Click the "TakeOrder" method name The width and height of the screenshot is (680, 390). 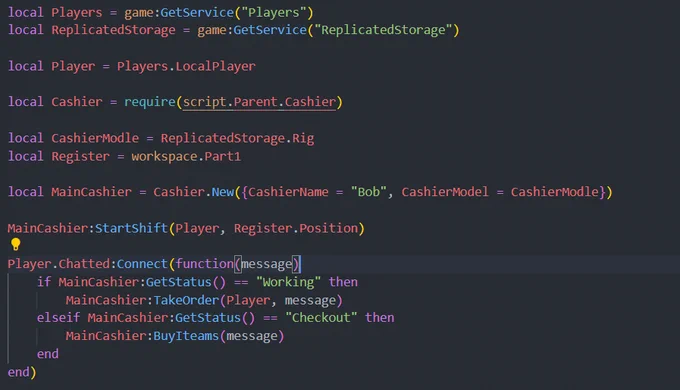click(186, 301)
